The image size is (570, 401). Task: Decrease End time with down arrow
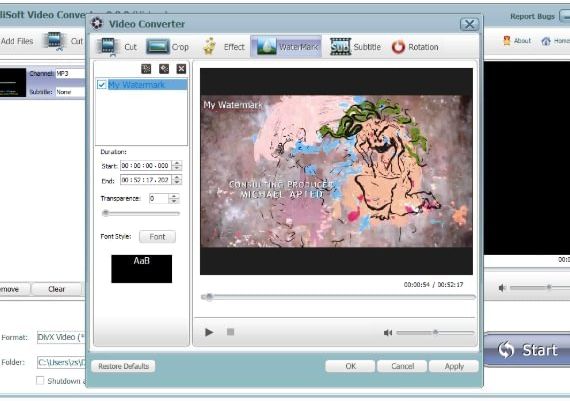(177, 183)
